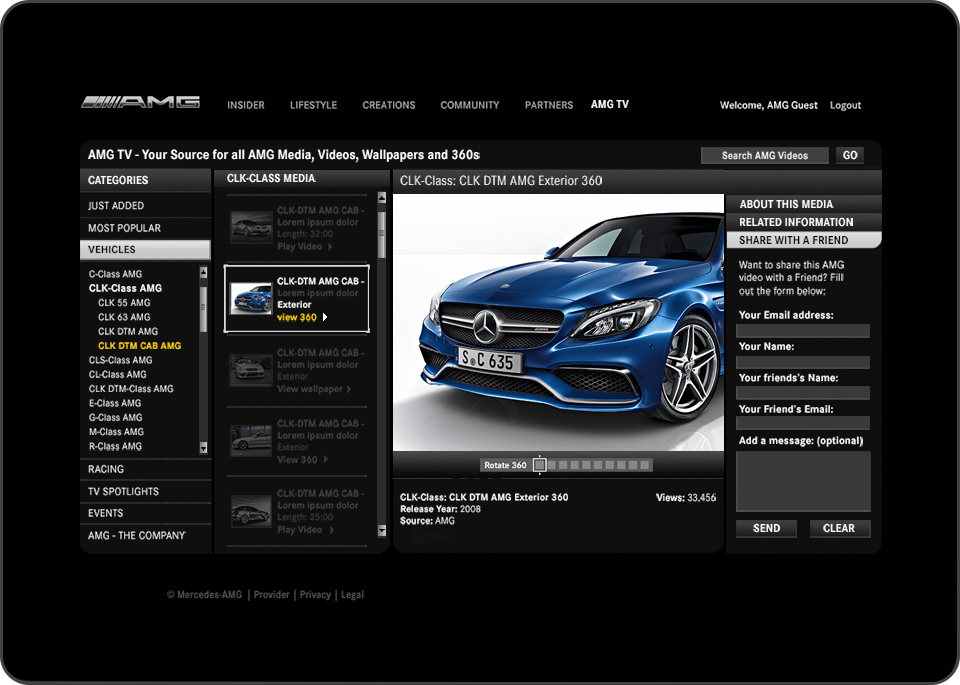The width and height of the screenshot is (960, 685).
Task: Click the Rotate 360 slider handle
Action: coord(539,465)
